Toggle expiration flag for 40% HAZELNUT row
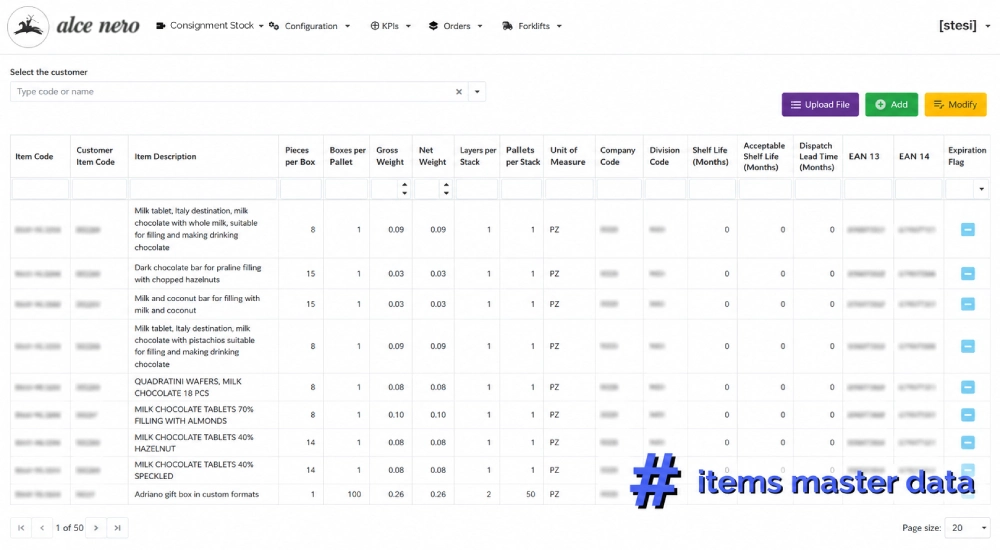 [x=967, y=442]
